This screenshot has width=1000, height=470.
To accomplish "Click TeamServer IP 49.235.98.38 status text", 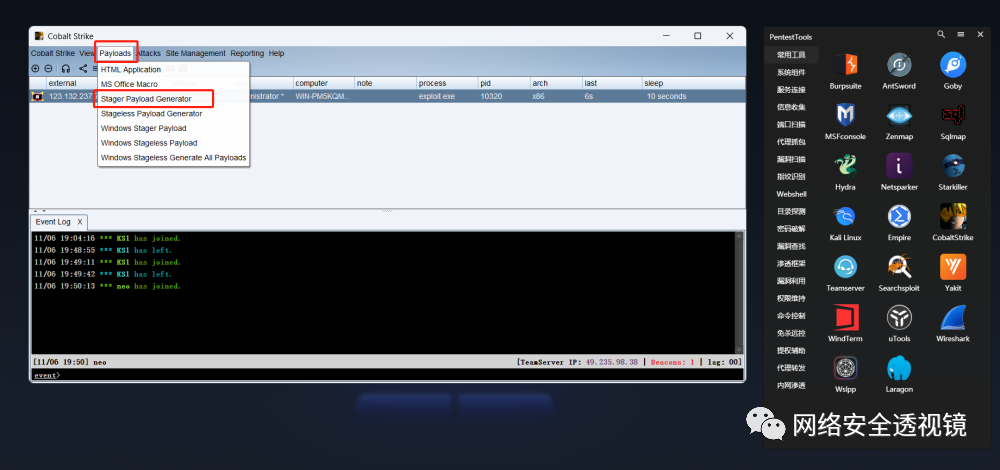I will click(x=577, y=362).
